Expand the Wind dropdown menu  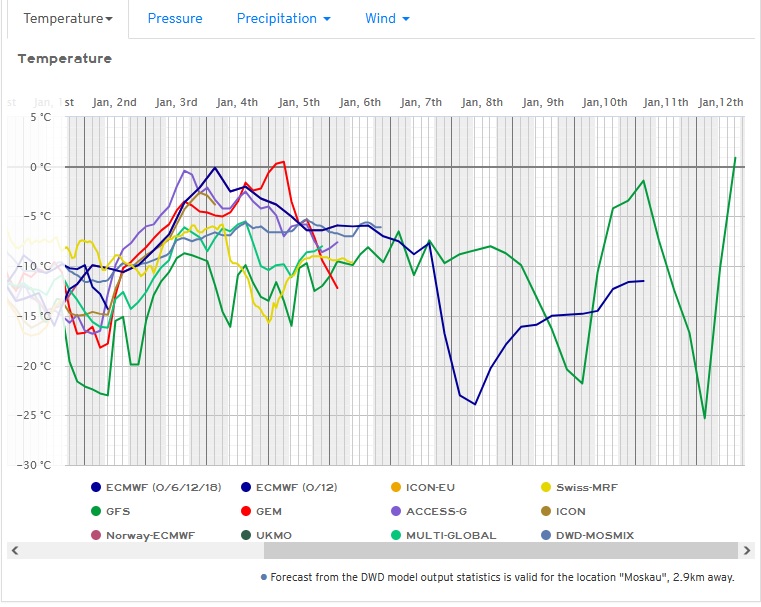[x=387, y=18]
